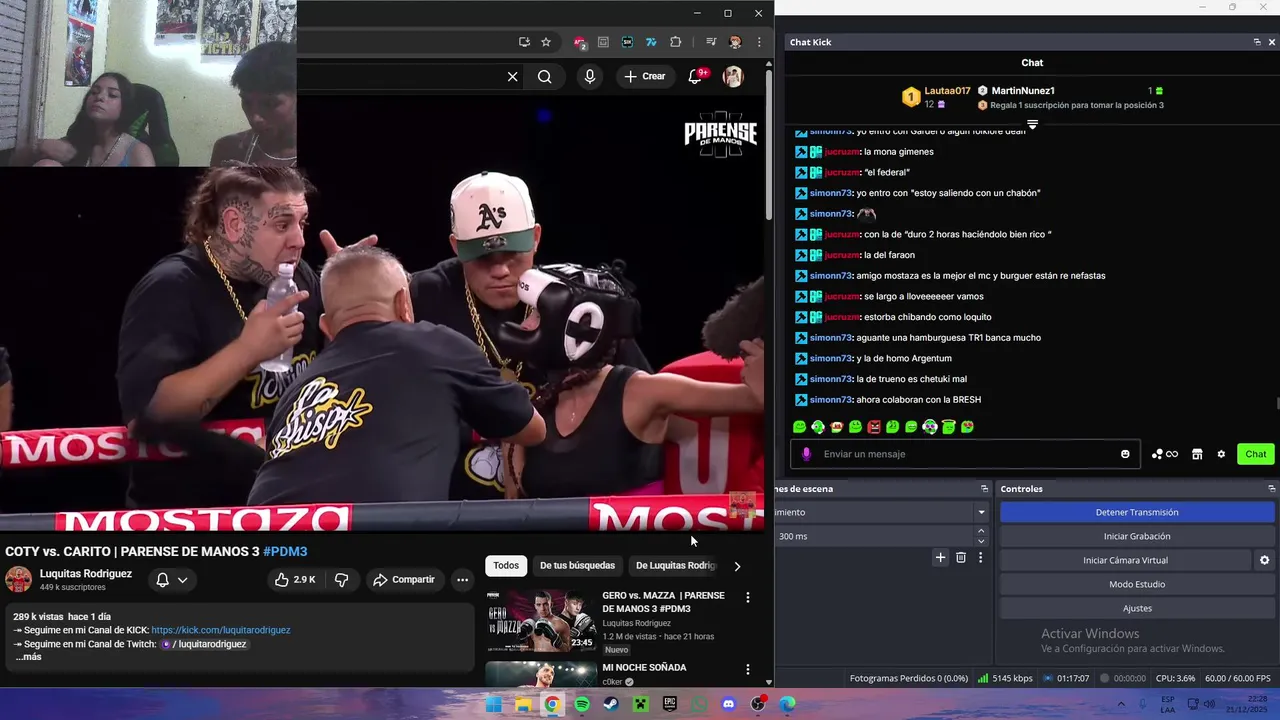Insert the first green emote
The image size is (1280, 720).
tap(799, 427)
